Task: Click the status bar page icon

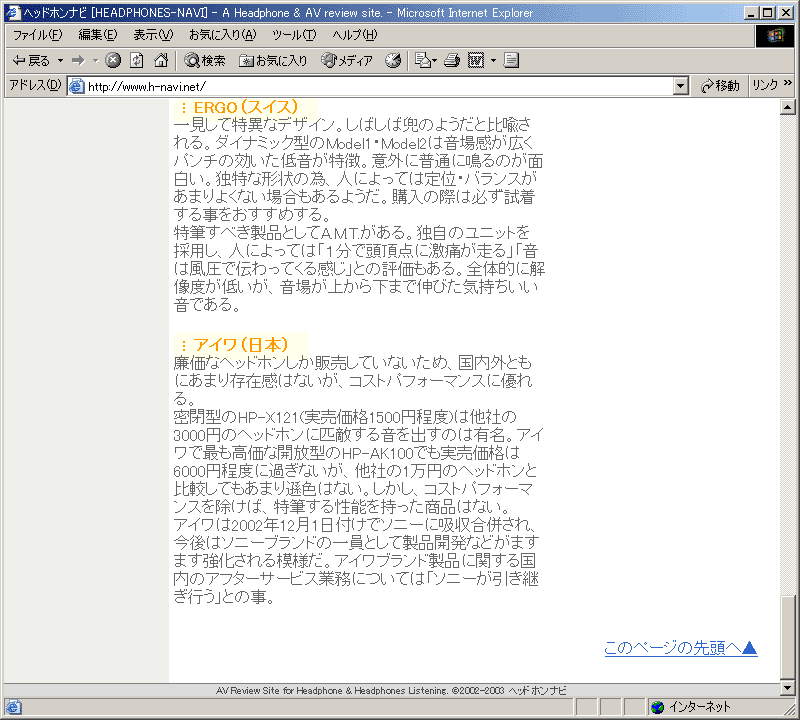Action: coord(14,707)
